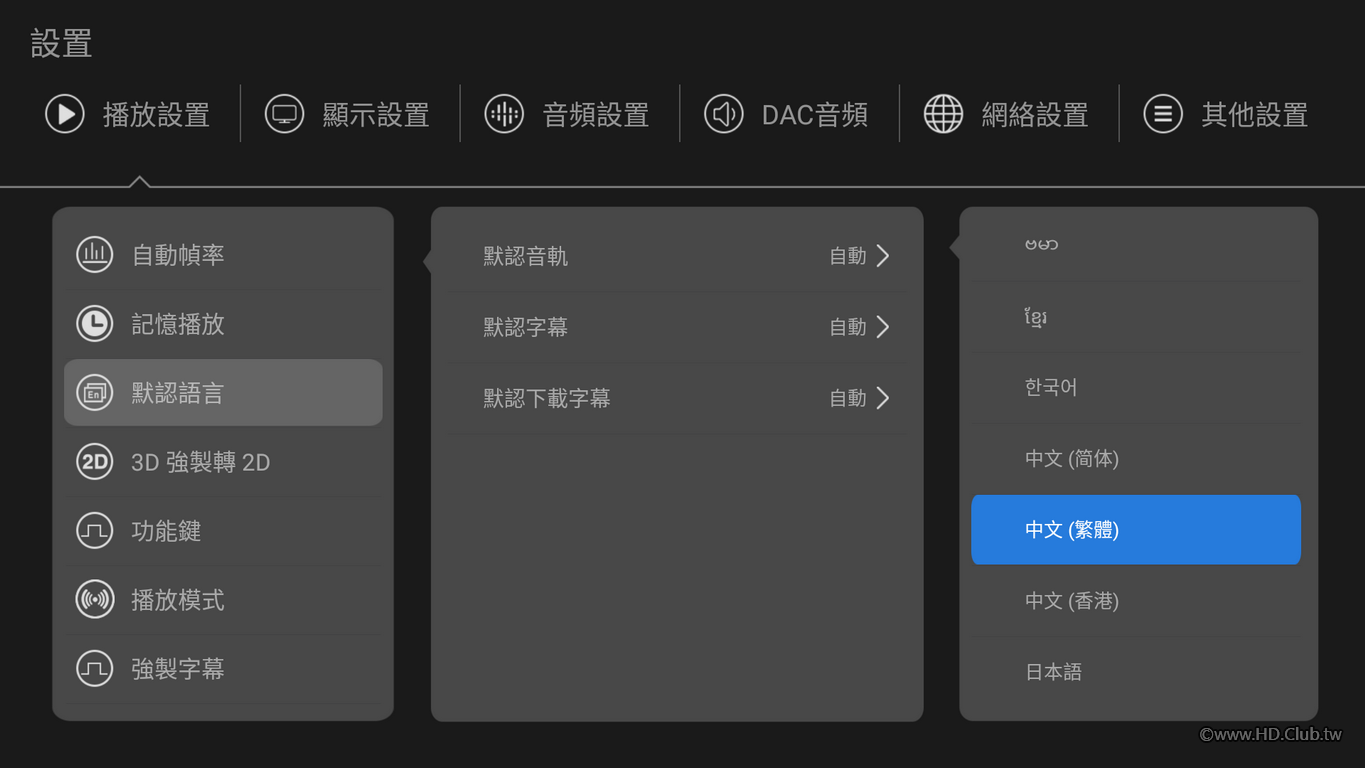
Task: Select 自動幀率 in the sidebar
Action: 223,254
